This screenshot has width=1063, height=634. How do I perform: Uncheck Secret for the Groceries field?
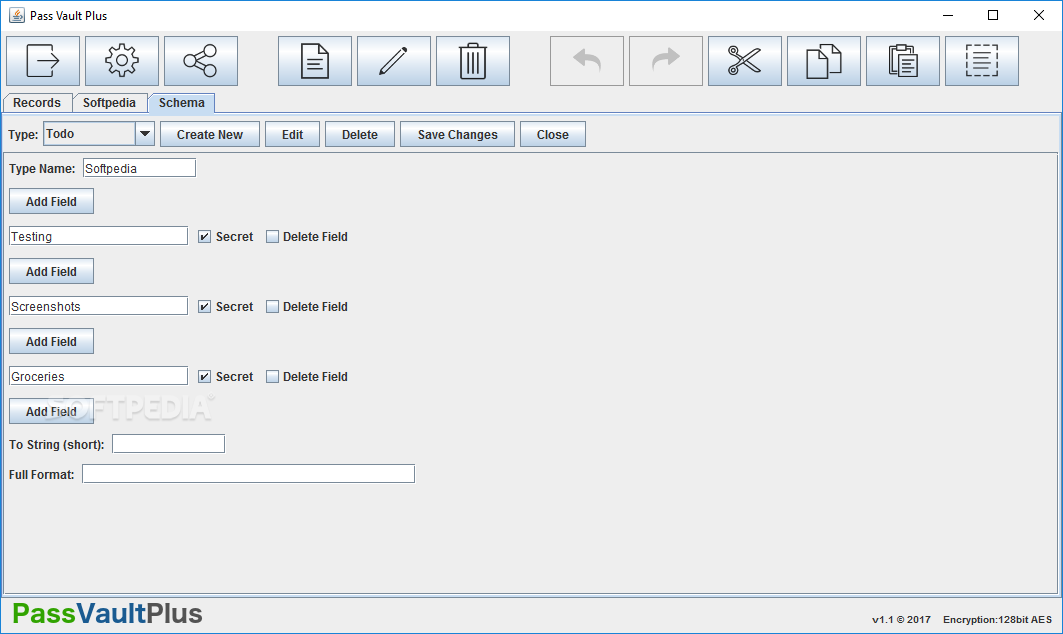[204, 376]
